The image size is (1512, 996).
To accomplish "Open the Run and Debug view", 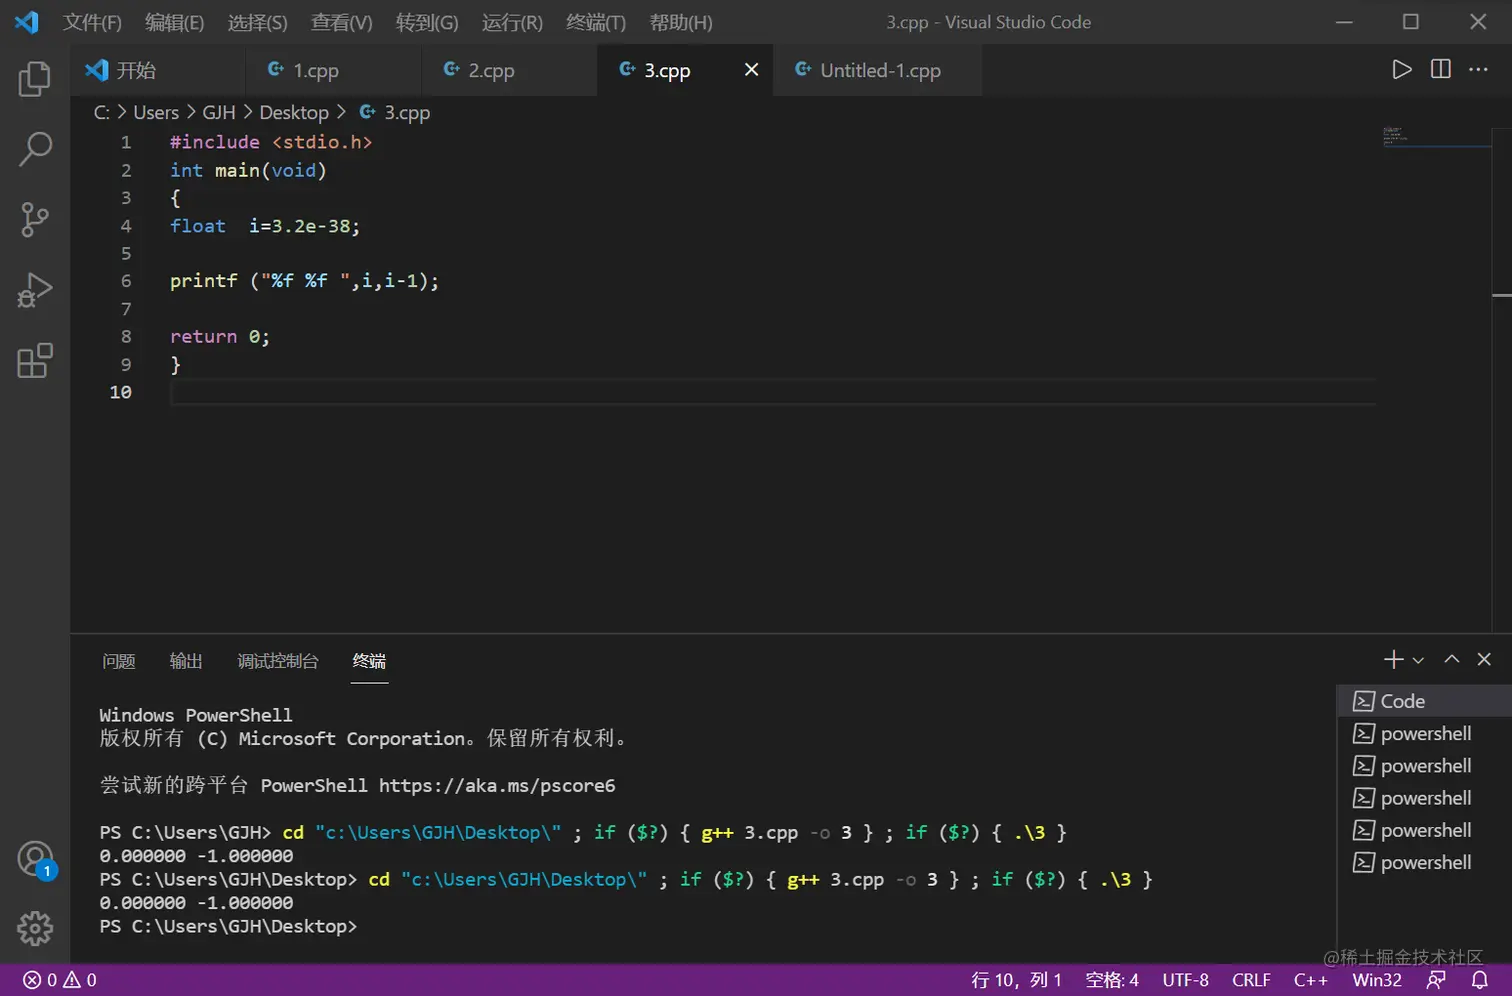I will 34,290.
